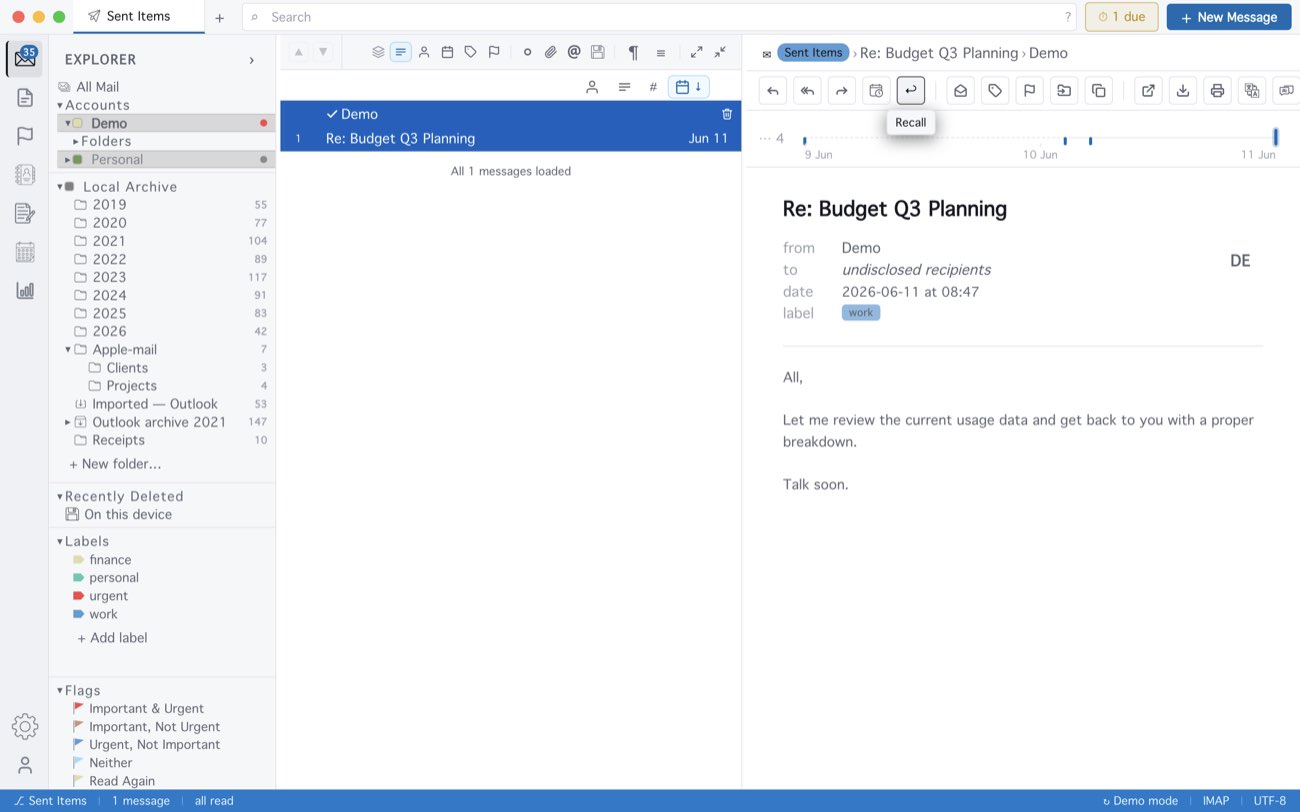Image resolution: width=1300 pixels, height=812 pixels.
Task: Click the Search input field
Action: tap(660, 17)
